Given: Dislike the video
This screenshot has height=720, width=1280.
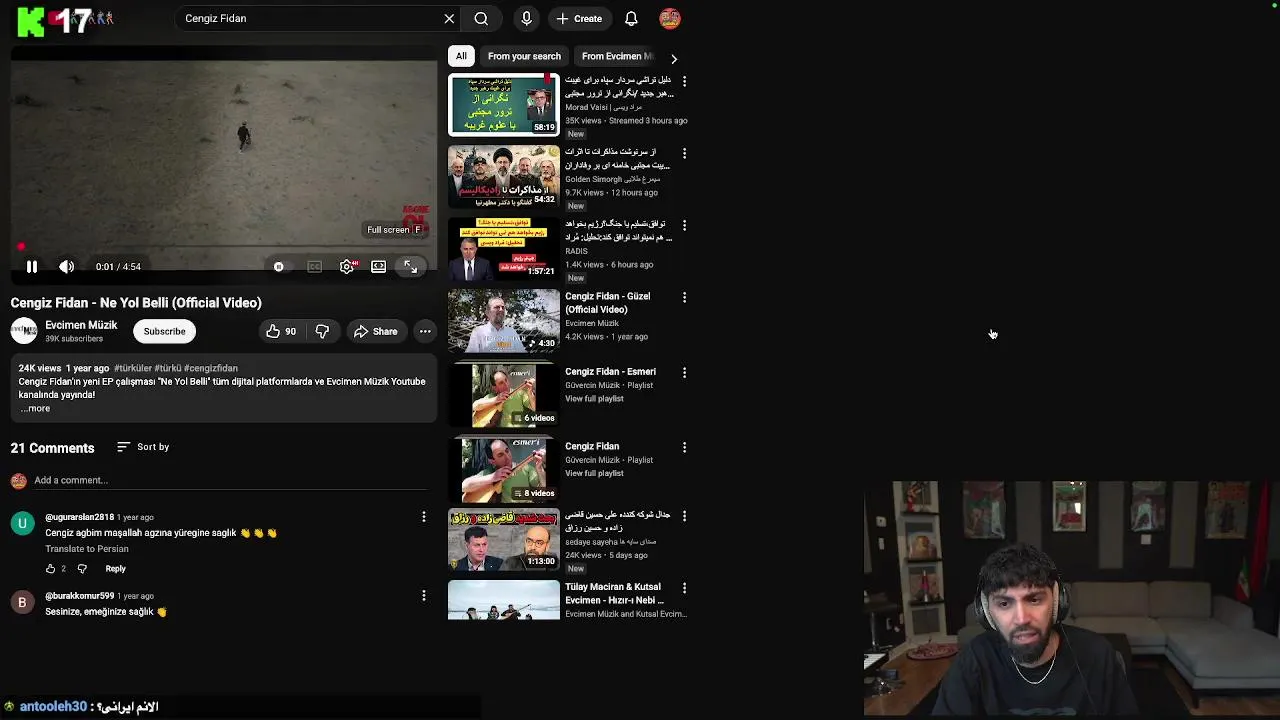Looking at the screenshot, I should click(x=322, y=331).
